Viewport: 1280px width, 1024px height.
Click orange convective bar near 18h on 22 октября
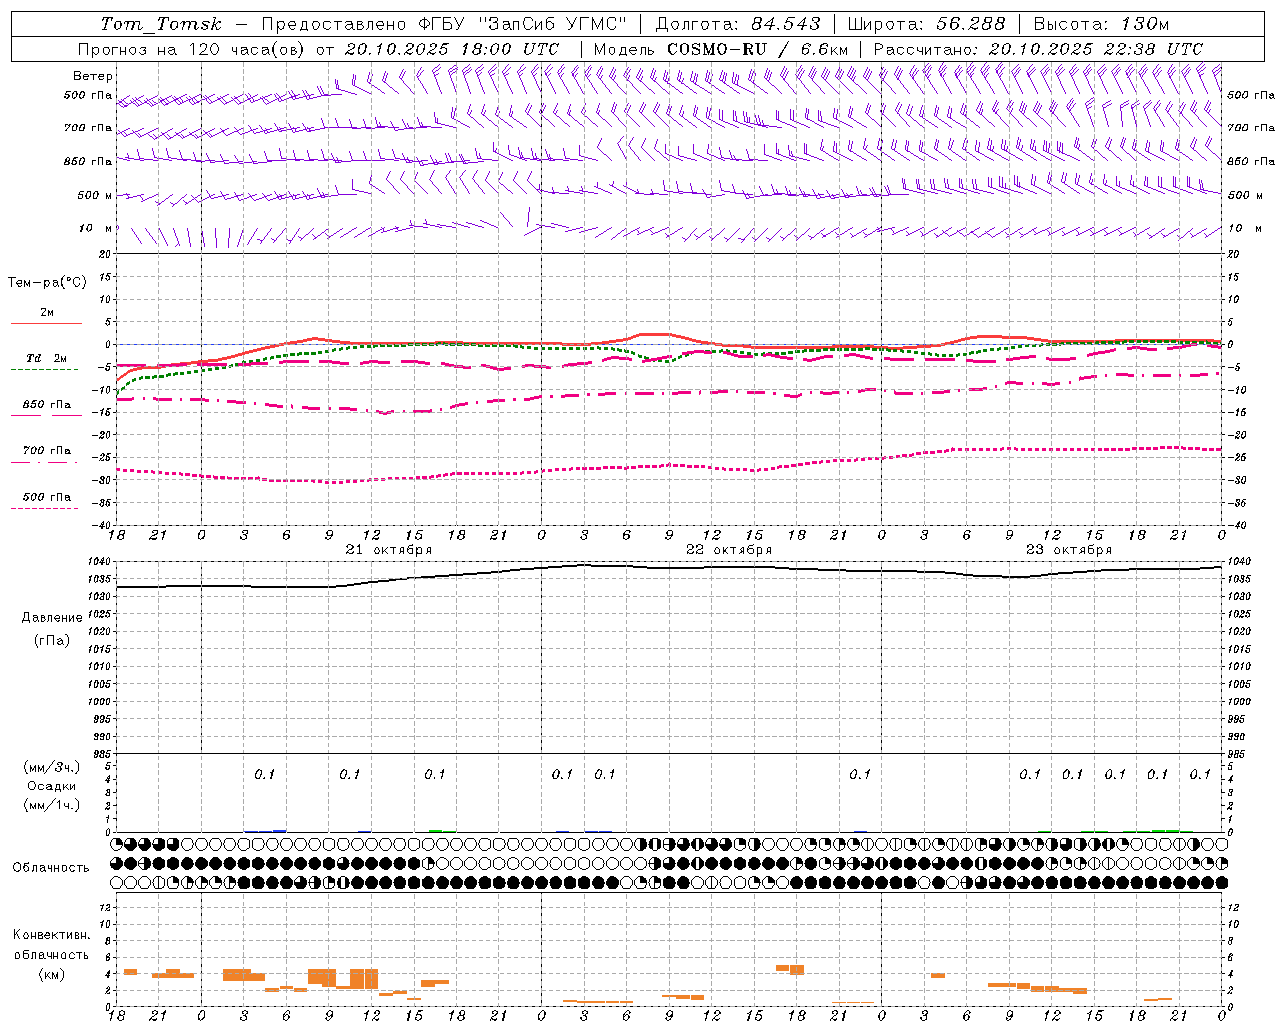click(790, 969)
